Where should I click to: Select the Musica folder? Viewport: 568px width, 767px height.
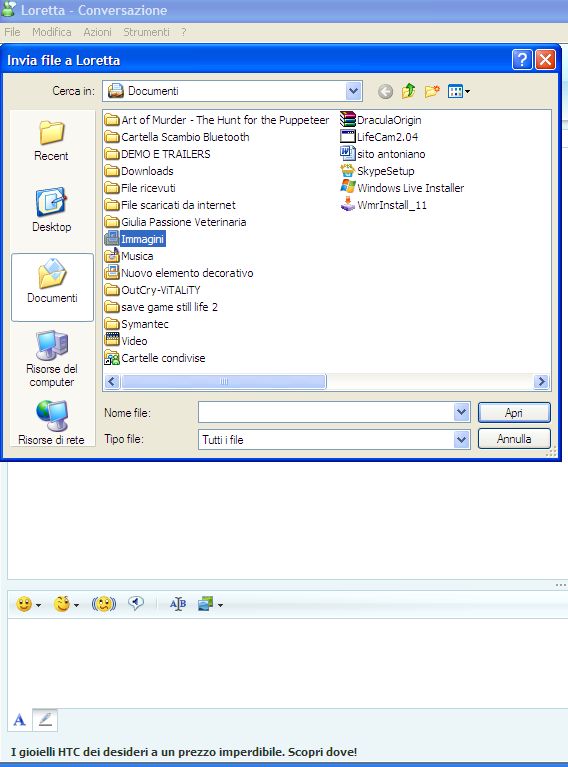[x=129, y=256]
